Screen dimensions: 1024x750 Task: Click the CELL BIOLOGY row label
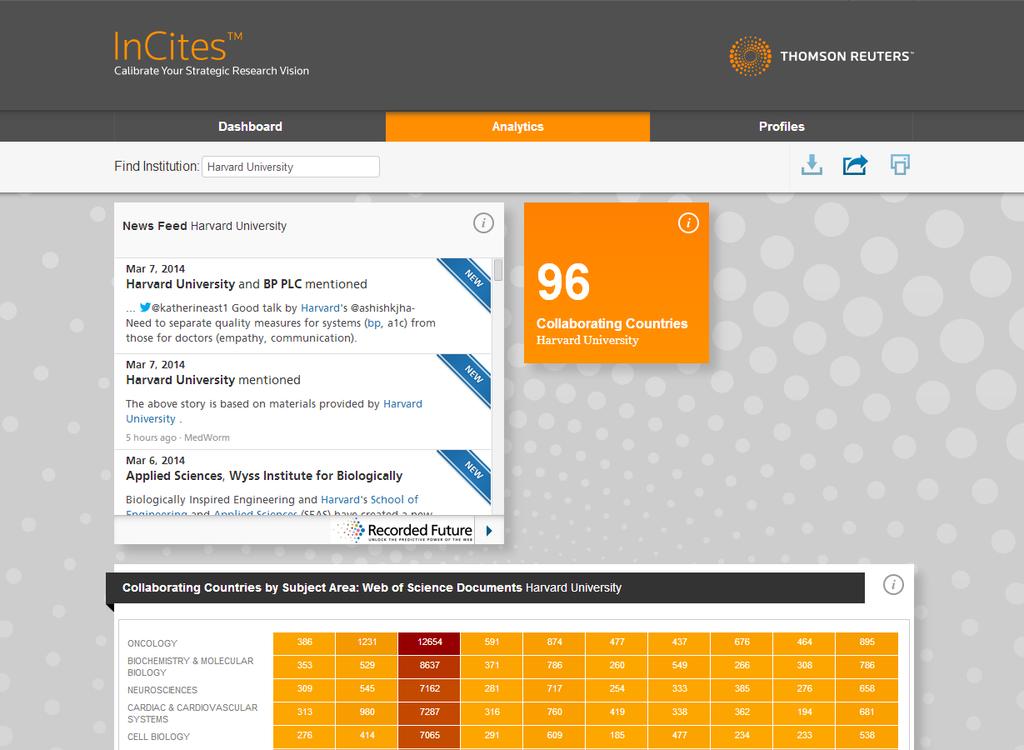[159, 736]
